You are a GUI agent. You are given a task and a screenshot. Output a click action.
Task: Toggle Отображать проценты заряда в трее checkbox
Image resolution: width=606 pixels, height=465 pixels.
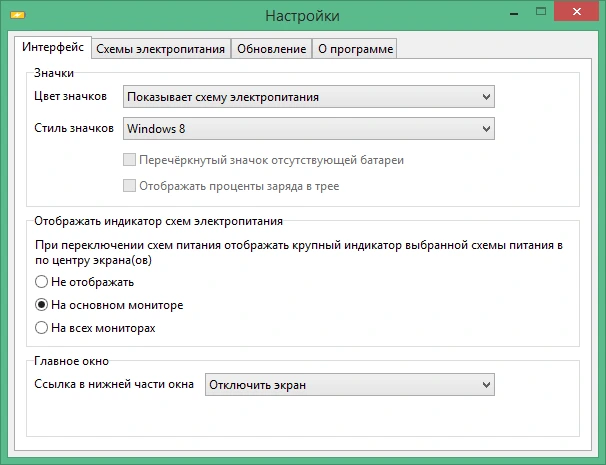pos(129,186)
